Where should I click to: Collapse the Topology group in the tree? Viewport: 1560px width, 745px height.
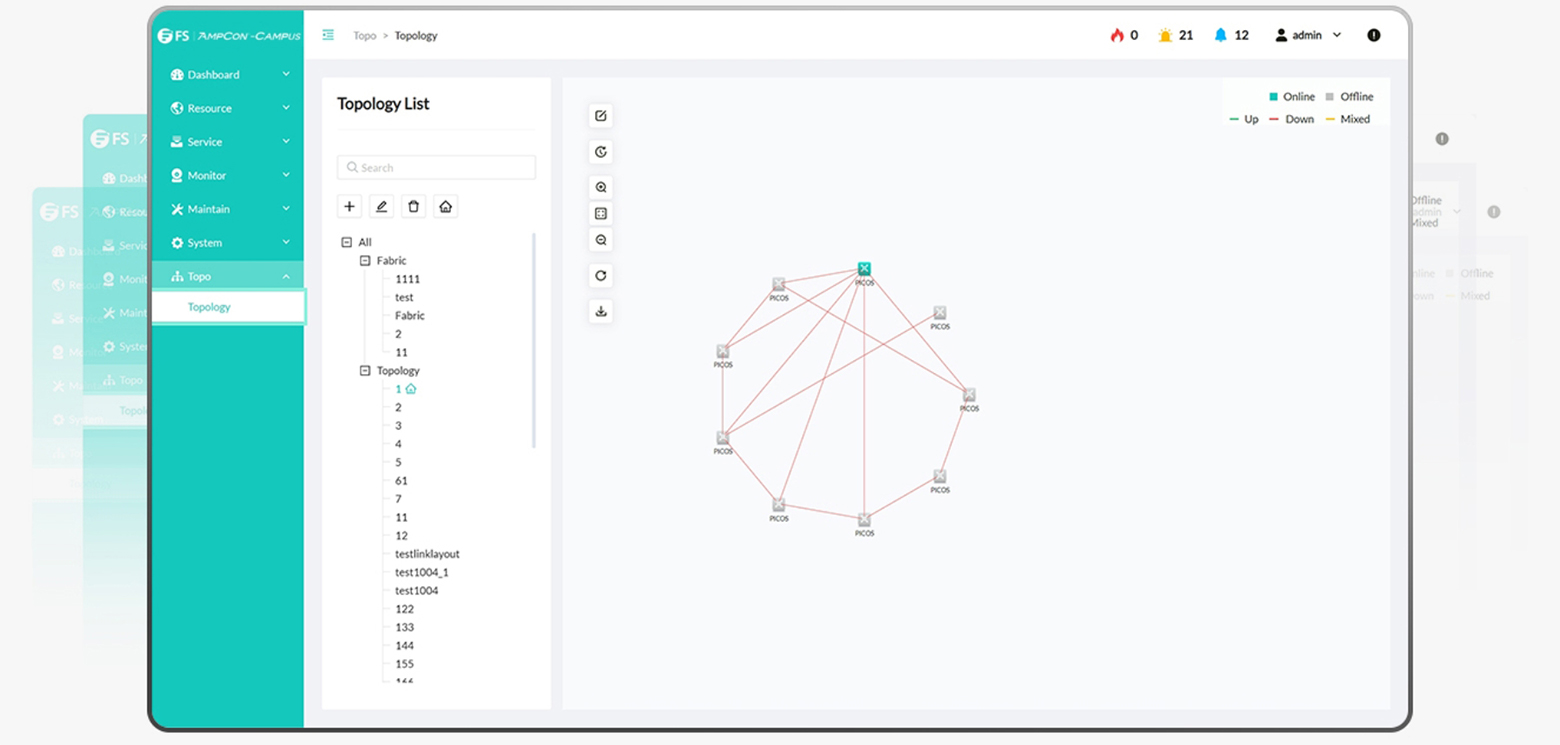click(365, 370)
